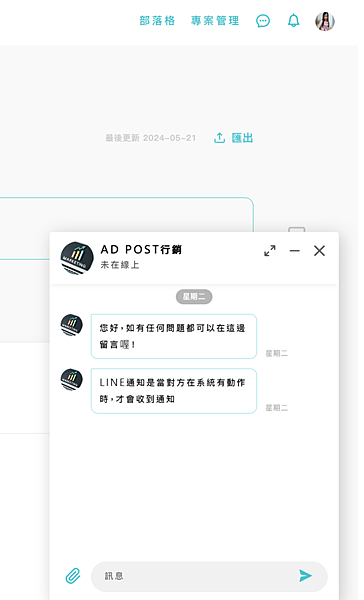This screenshot has height=600, width=364.
Task: Open the user profile avatar
Action: click(x=325, y=21)
